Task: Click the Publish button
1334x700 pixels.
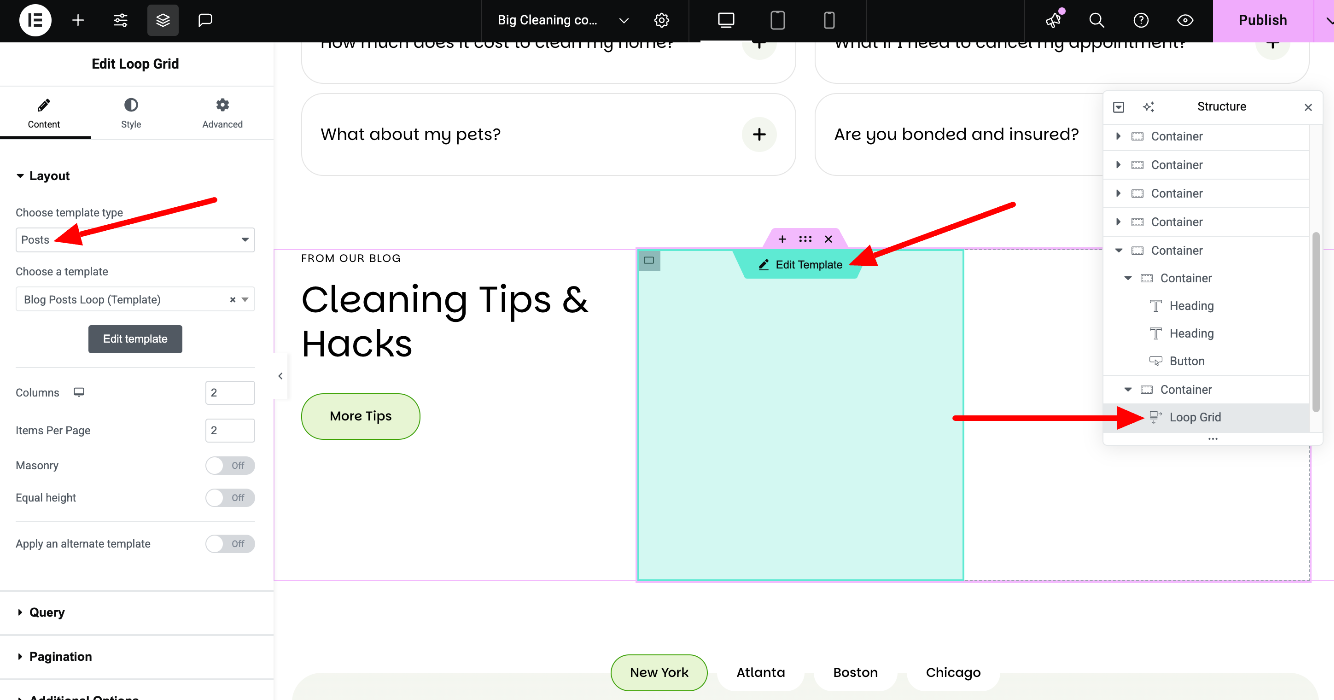Action: tap(1263, 20)
